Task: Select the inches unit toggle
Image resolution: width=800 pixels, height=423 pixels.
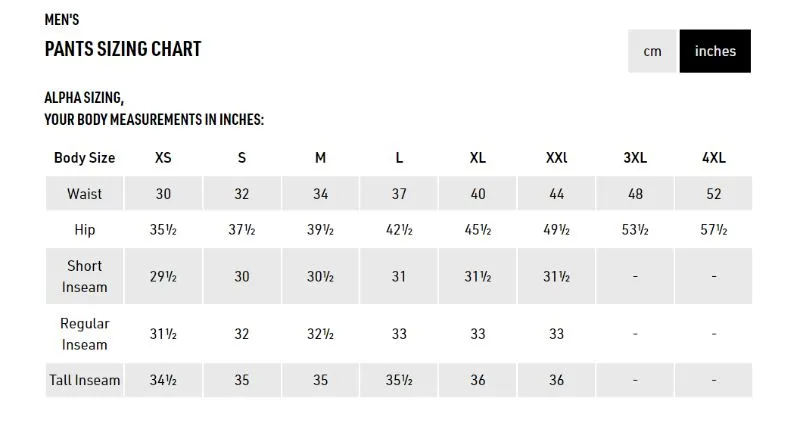Action: coord(715,51)
